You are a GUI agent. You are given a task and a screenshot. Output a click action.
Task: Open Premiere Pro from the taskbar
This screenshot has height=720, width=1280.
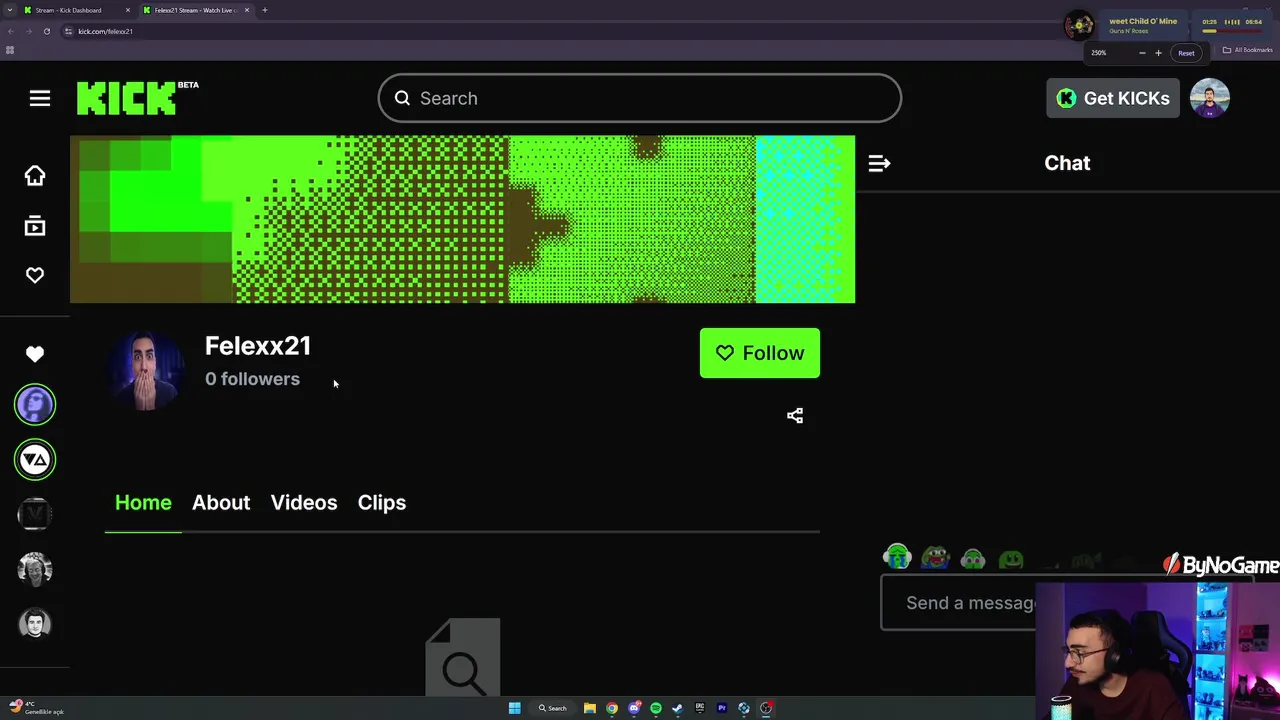722,708
